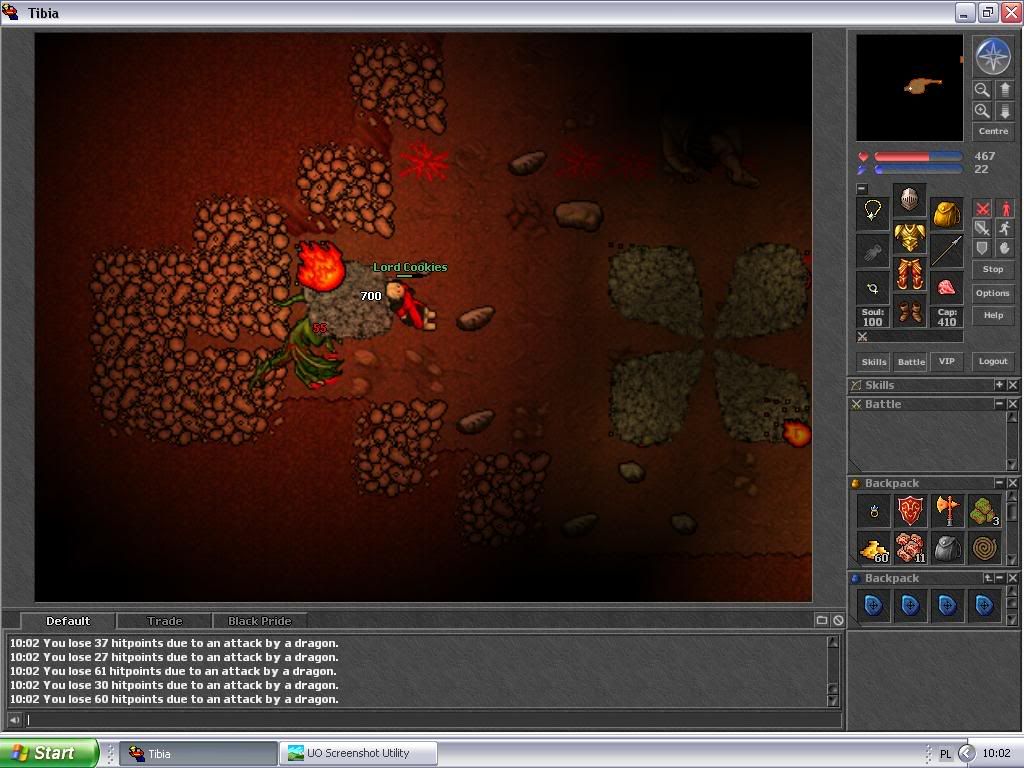Select the green stack of 3 items

[984, 511]
